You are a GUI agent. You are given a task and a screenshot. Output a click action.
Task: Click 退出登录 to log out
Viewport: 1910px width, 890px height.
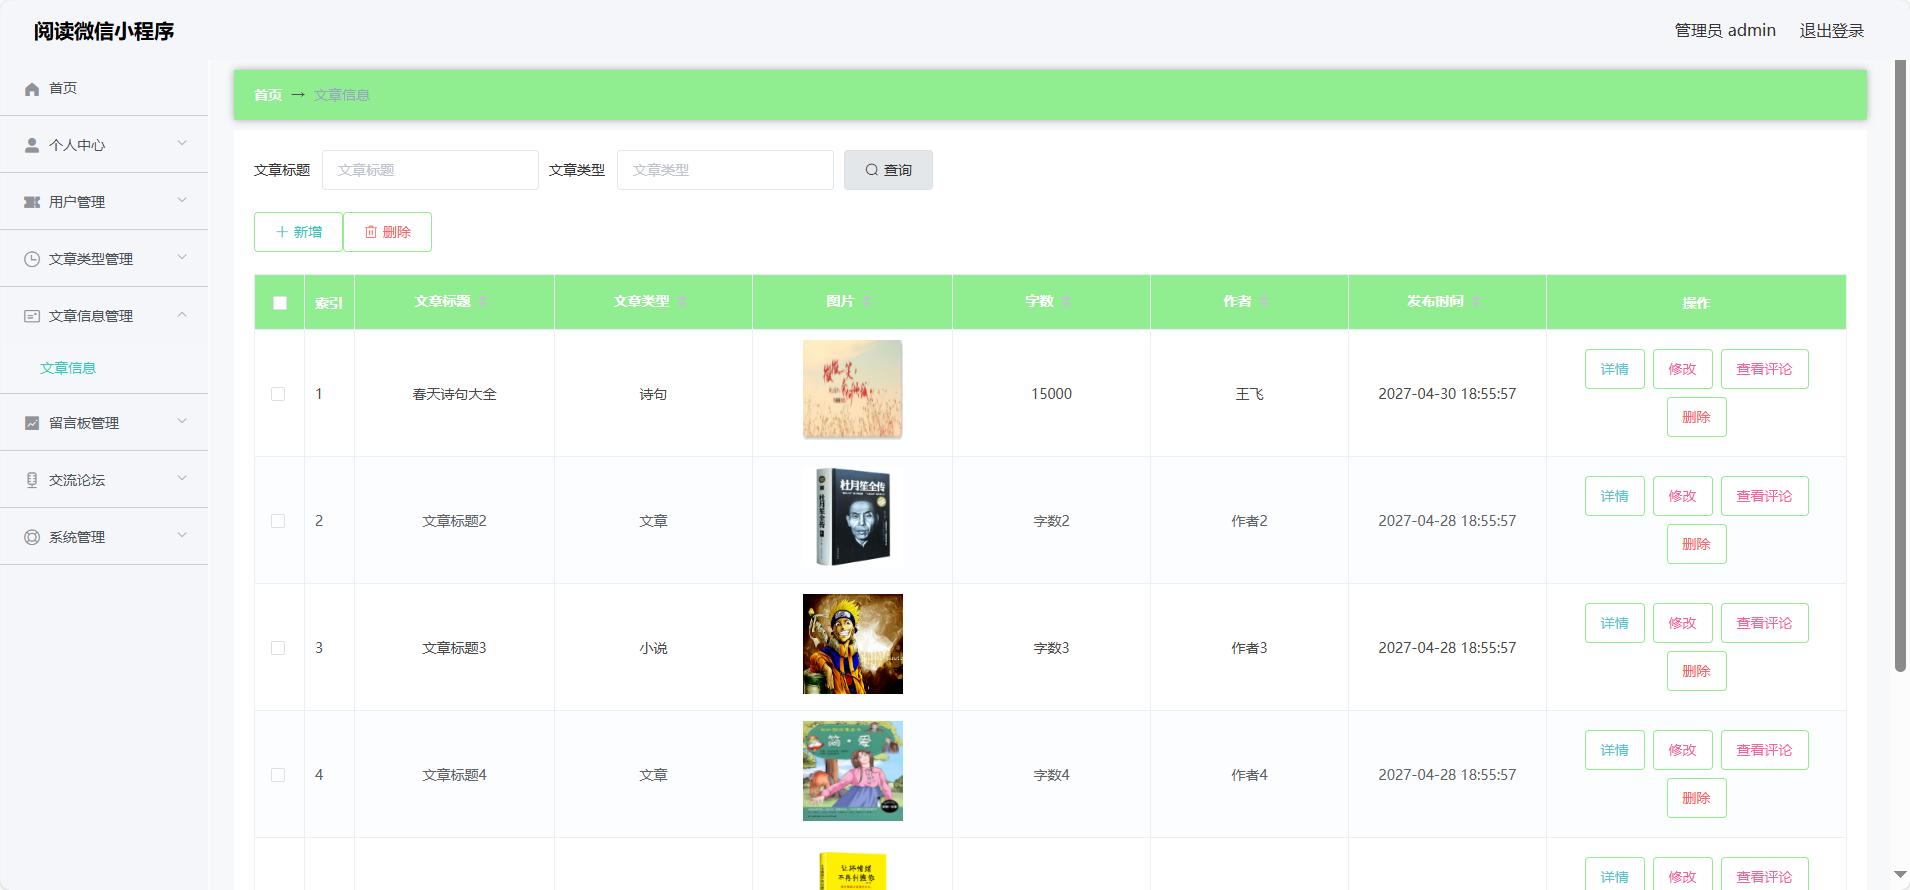click(1832, 31)
